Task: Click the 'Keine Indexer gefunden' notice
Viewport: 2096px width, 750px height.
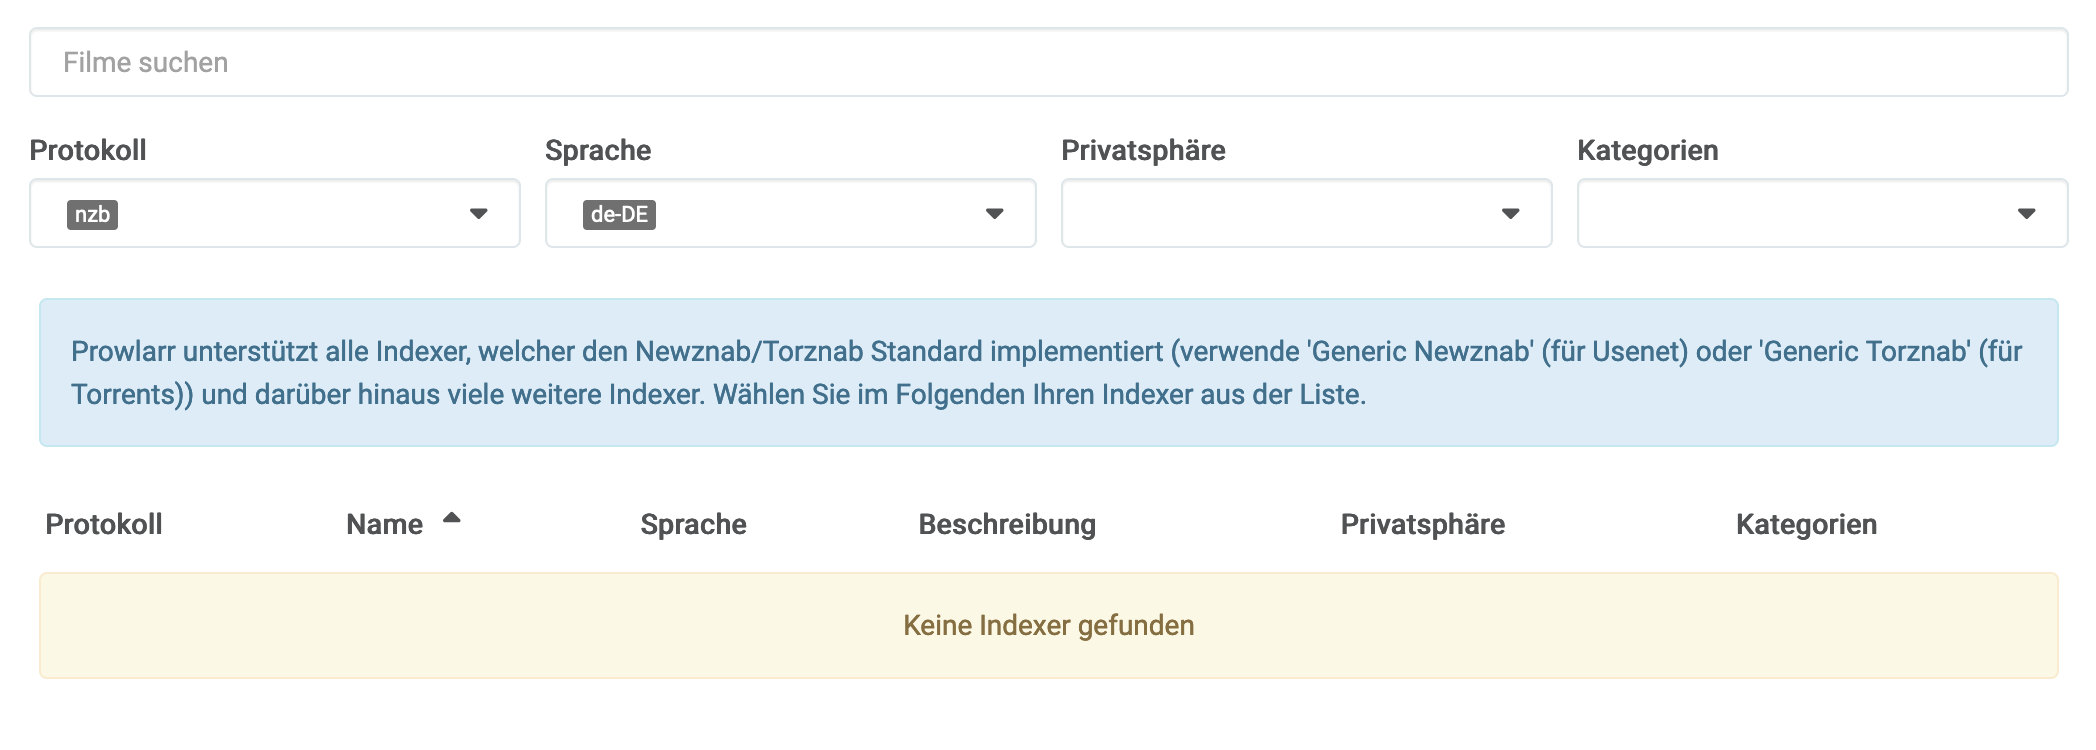Action: click(x=1048, y=625)
